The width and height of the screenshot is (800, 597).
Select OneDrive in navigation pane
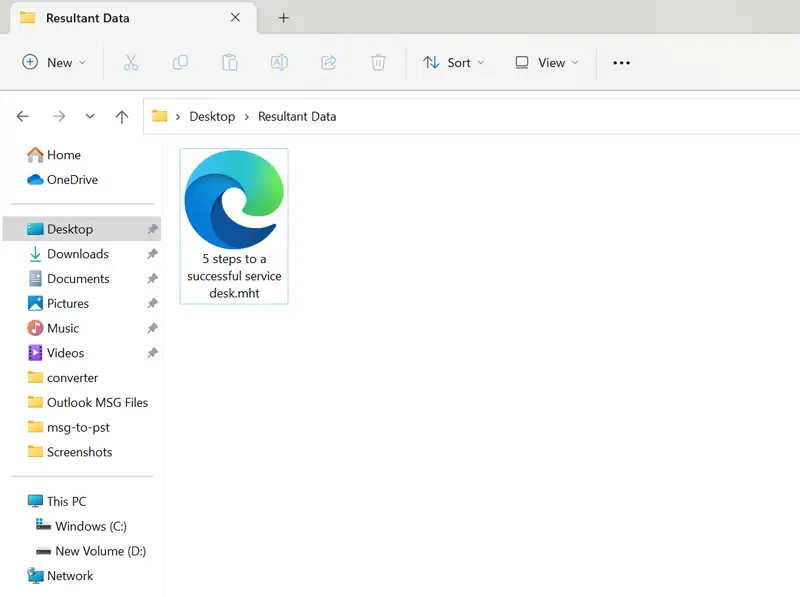(72, 180)
